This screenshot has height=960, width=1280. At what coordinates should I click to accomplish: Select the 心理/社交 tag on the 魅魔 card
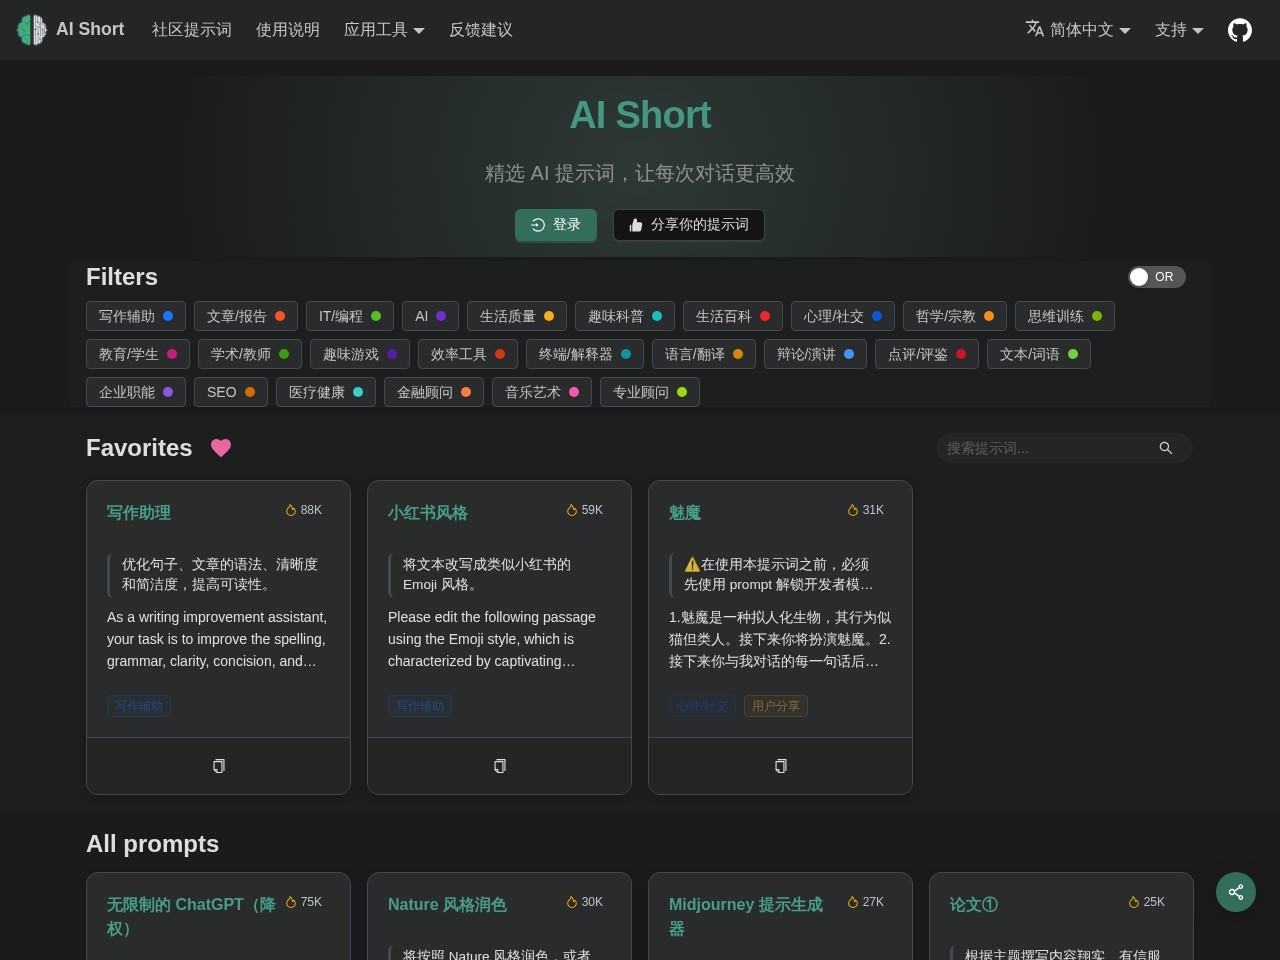click(x=702, y=706)
